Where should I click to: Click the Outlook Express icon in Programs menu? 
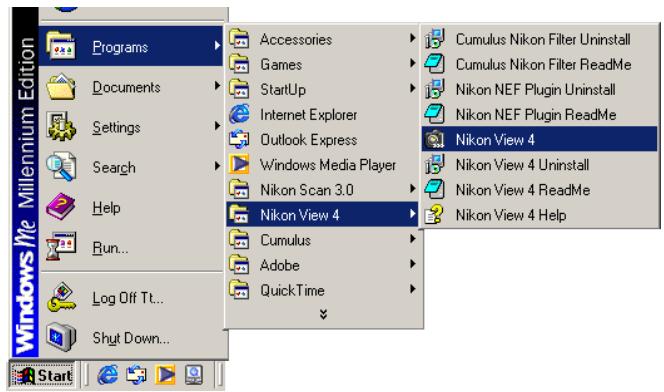point(239,139)
